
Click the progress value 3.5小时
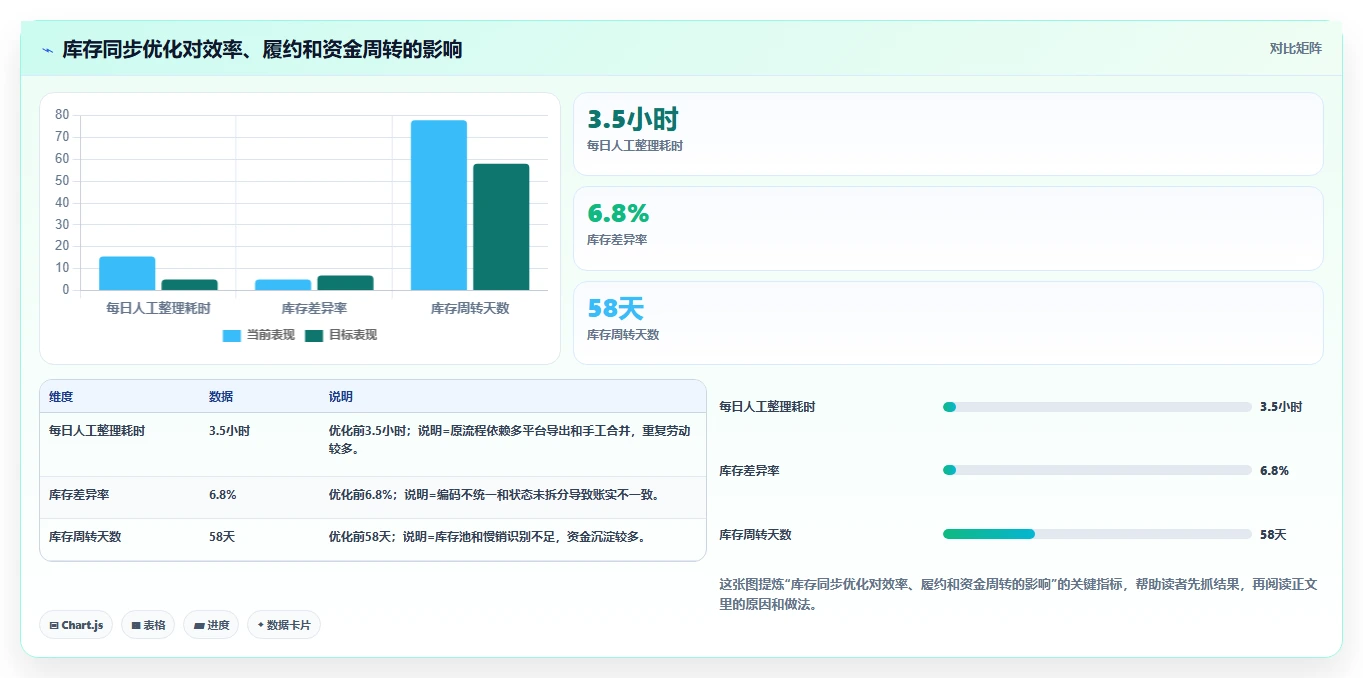(1281, 407)
